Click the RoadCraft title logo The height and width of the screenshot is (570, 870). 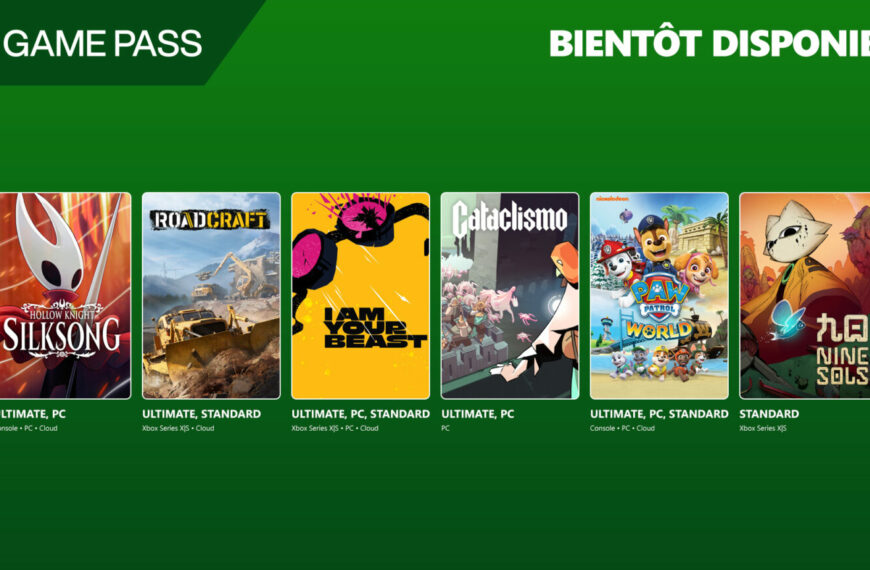(210, 220)
